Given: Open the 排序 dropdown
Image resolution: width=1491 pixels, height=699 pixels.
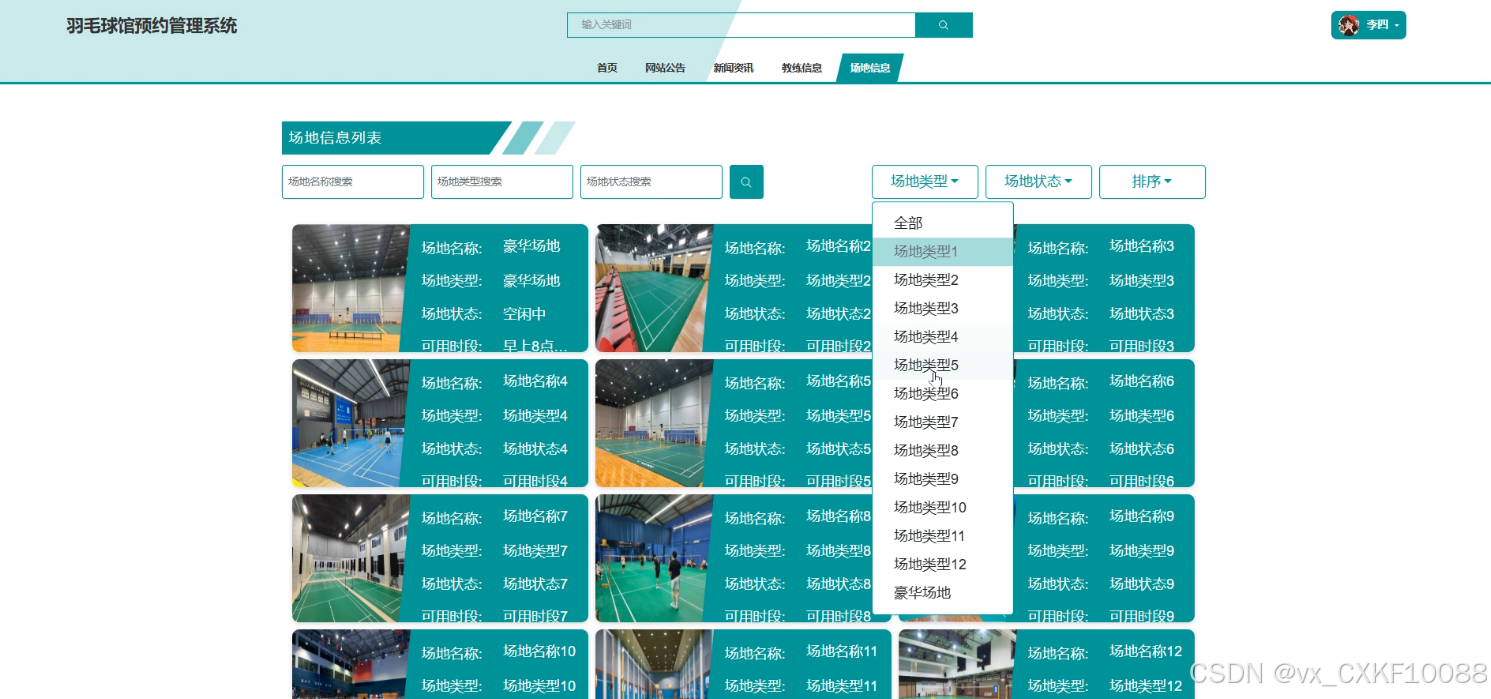Looking at the screenshot, I should (x=1152, y=182).
